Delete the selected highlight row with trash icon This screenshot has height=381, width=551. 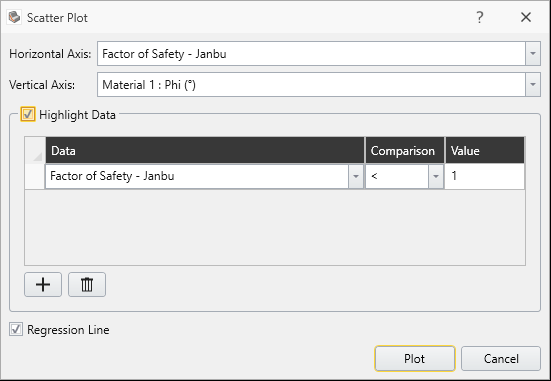pyautogui.click(x=87, y=284)
